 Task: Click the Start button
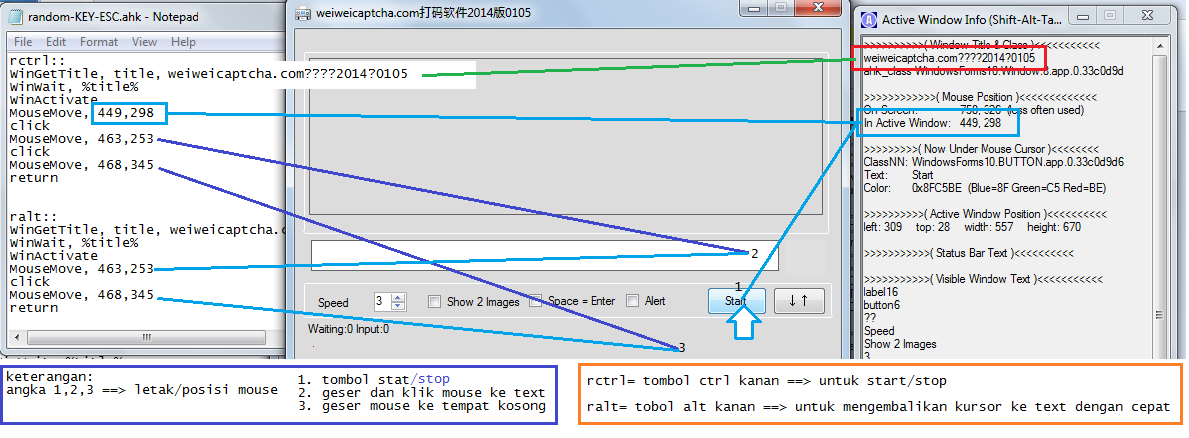[x=736, y=300]
